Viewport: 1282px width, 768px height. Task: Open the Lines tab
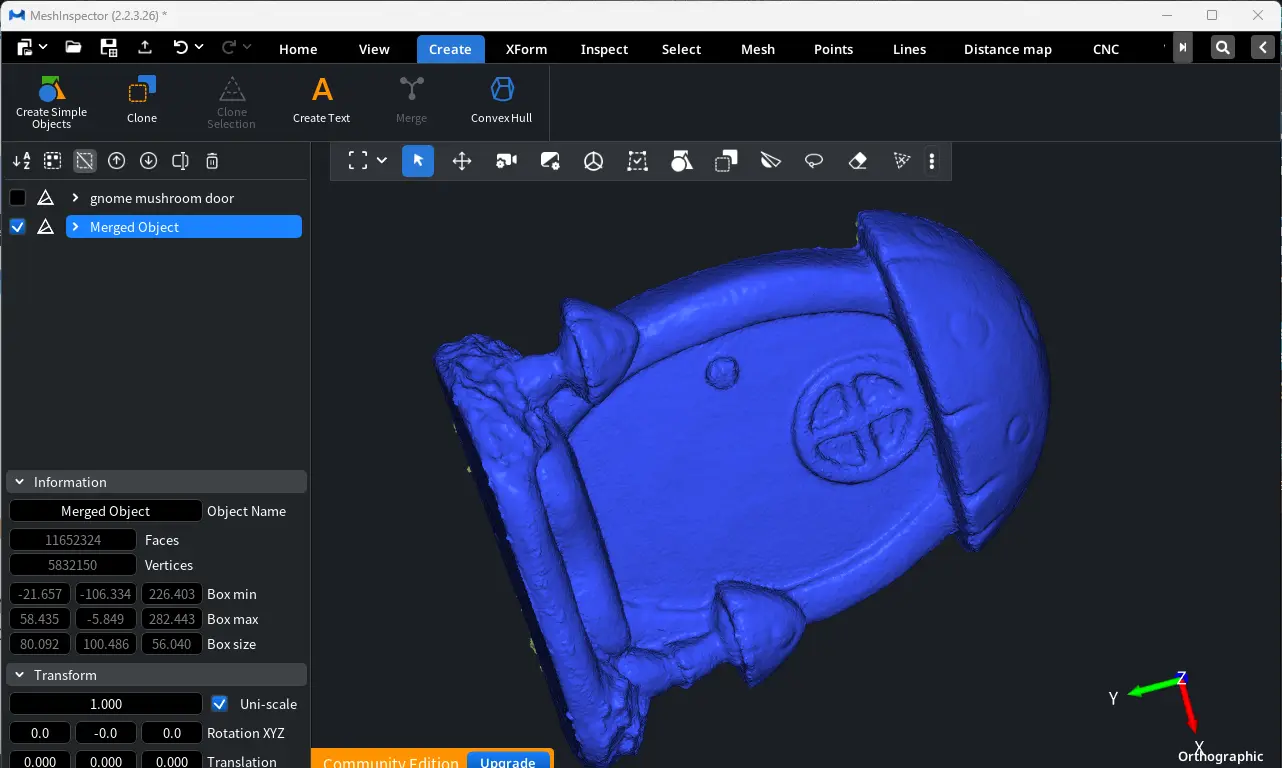click(x=909, y=49)
